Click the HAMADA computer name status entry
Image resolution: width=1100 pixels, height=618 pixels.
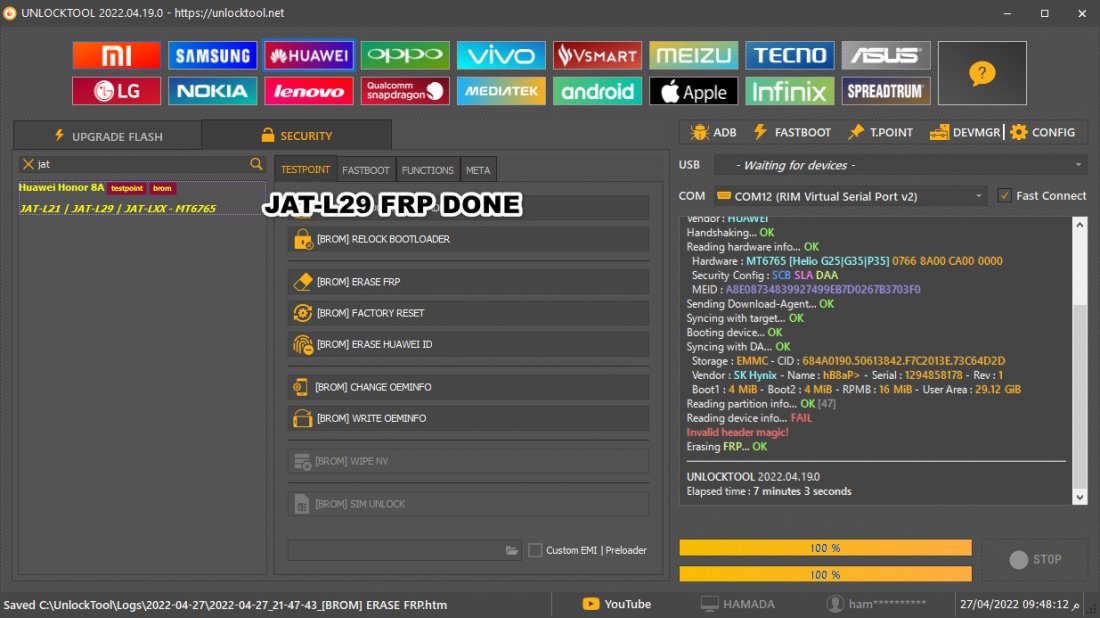(738, 604)
